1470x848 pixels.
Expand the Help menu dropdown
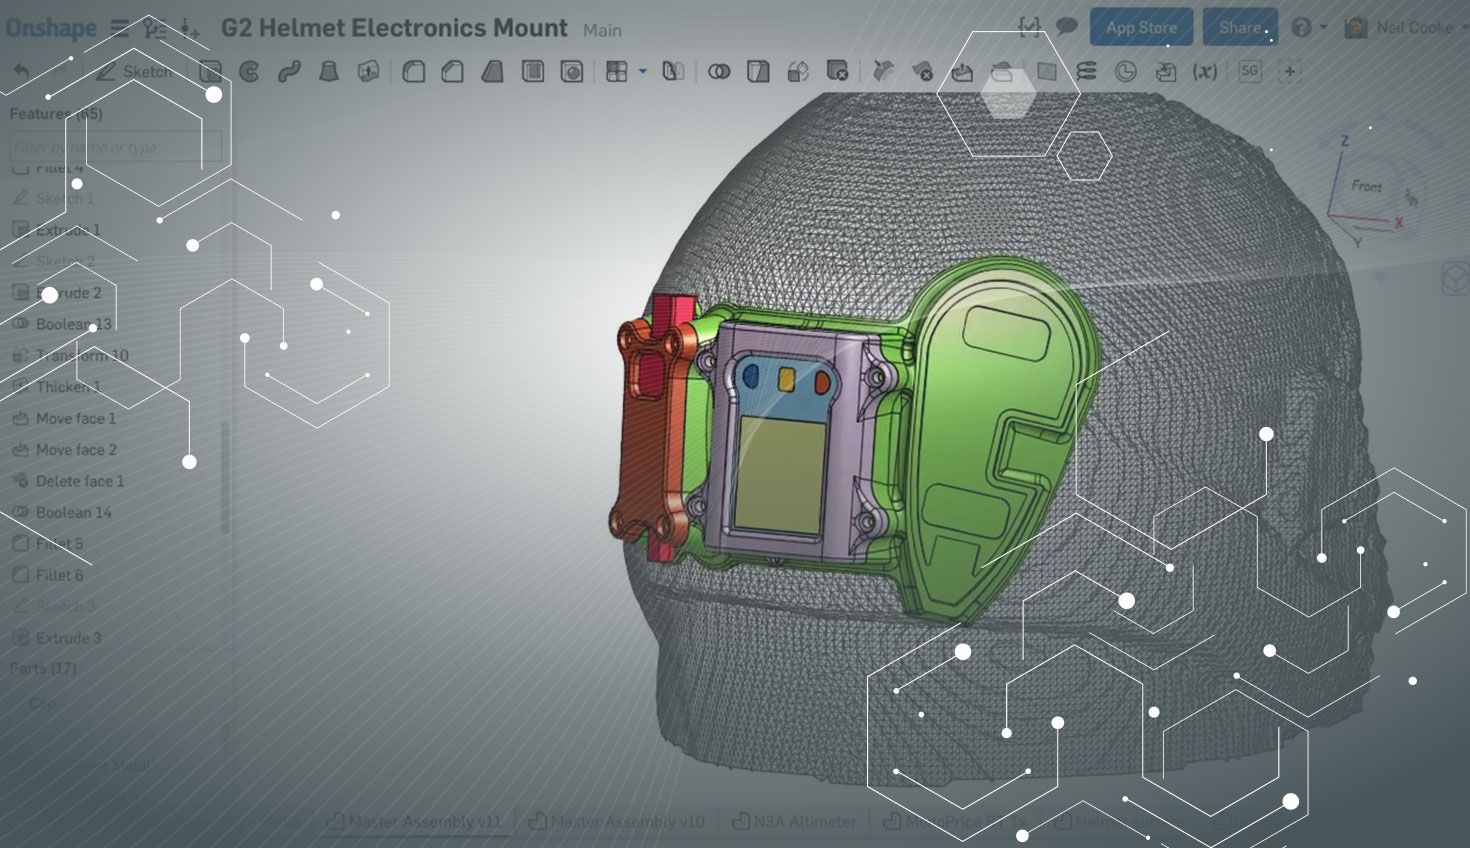[1309, 28]
